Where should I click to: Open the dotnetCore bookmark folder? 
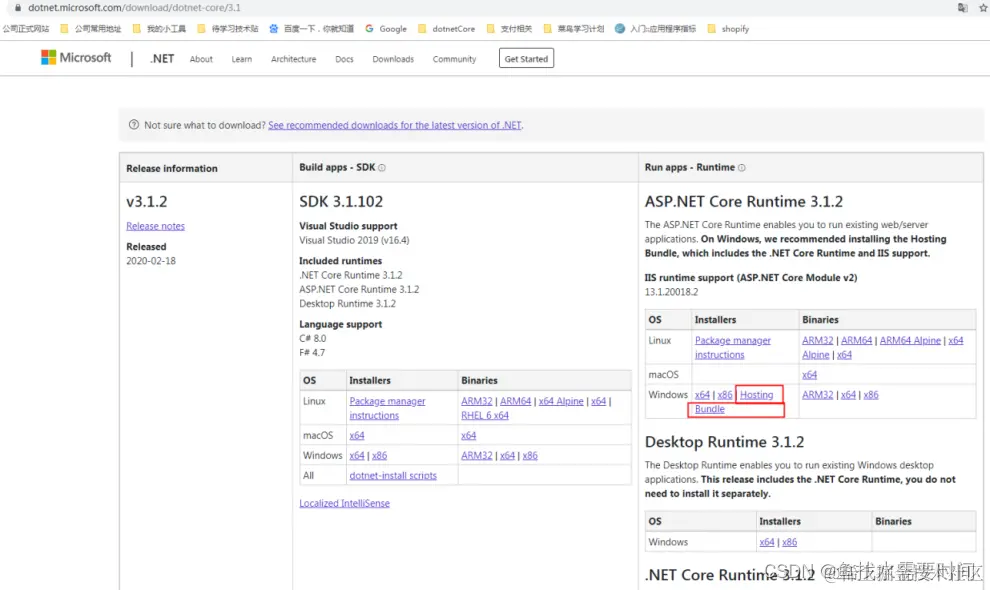point(446,29)
